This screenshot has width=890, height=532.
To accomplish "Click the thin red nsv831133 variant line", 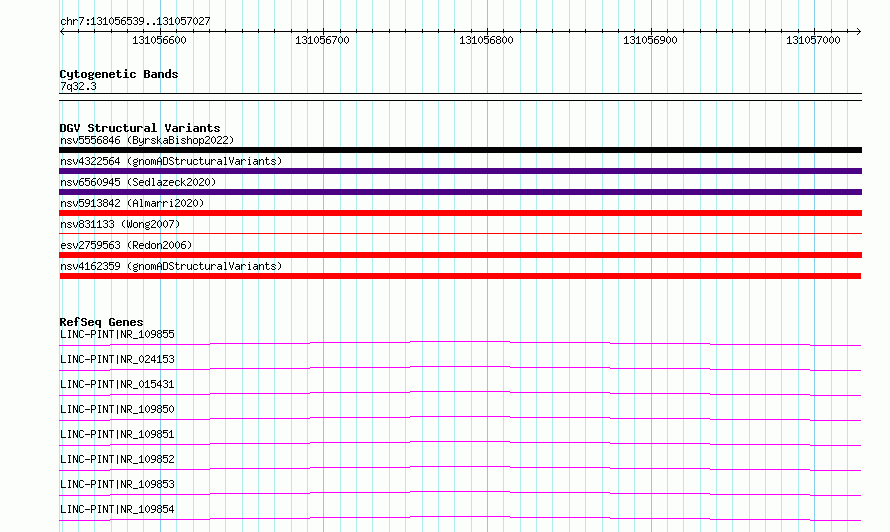I will point(460,233).
